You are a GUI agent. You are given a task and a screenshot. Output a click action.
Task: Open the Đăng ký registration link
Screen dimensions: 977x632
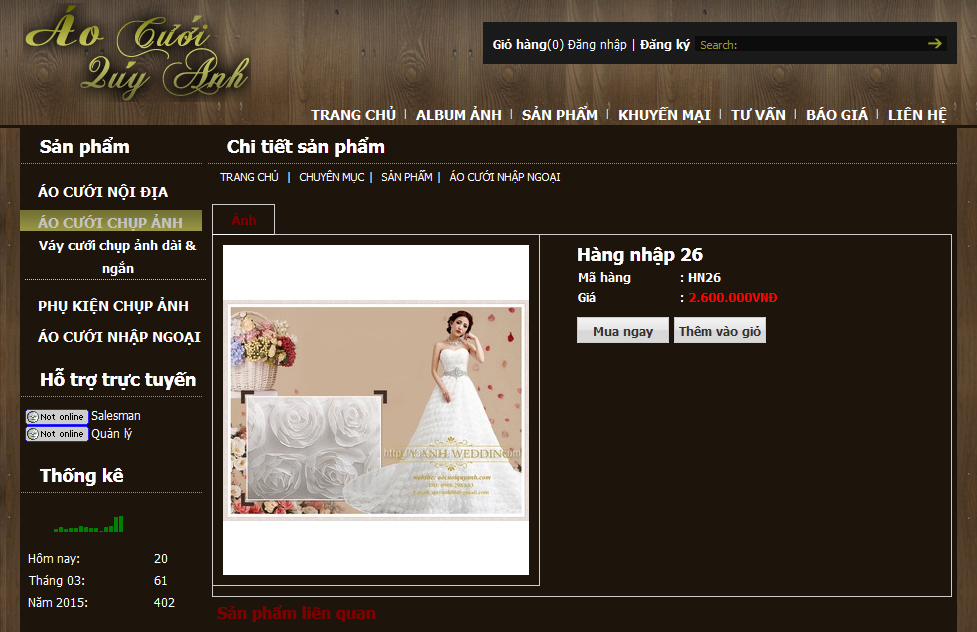[665, 44]
